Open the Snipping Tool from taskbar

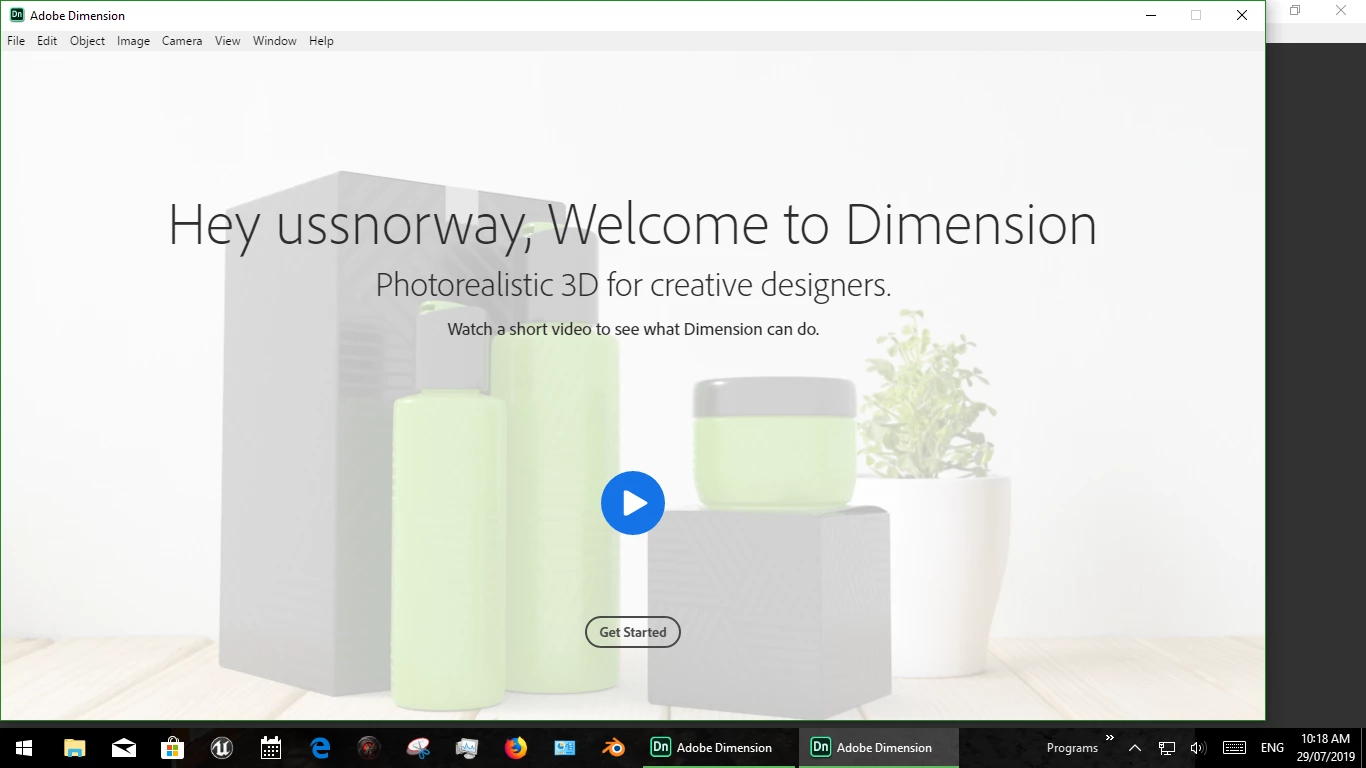pos(418,748)
